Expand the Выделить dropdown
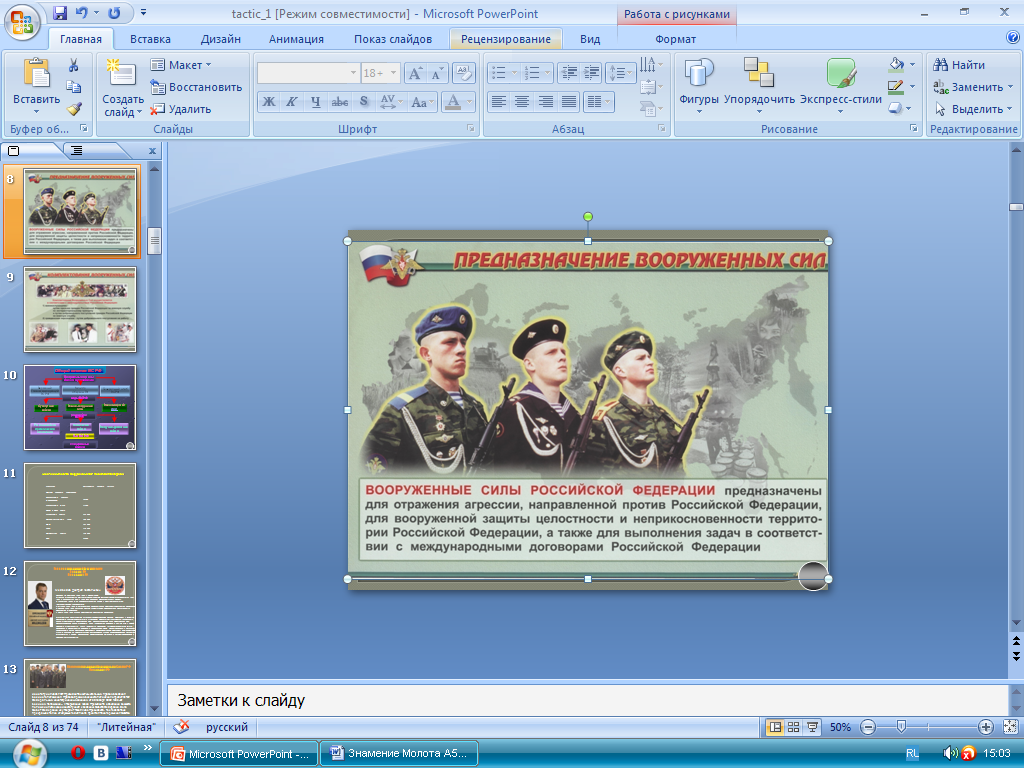 [x=974, y=109]
